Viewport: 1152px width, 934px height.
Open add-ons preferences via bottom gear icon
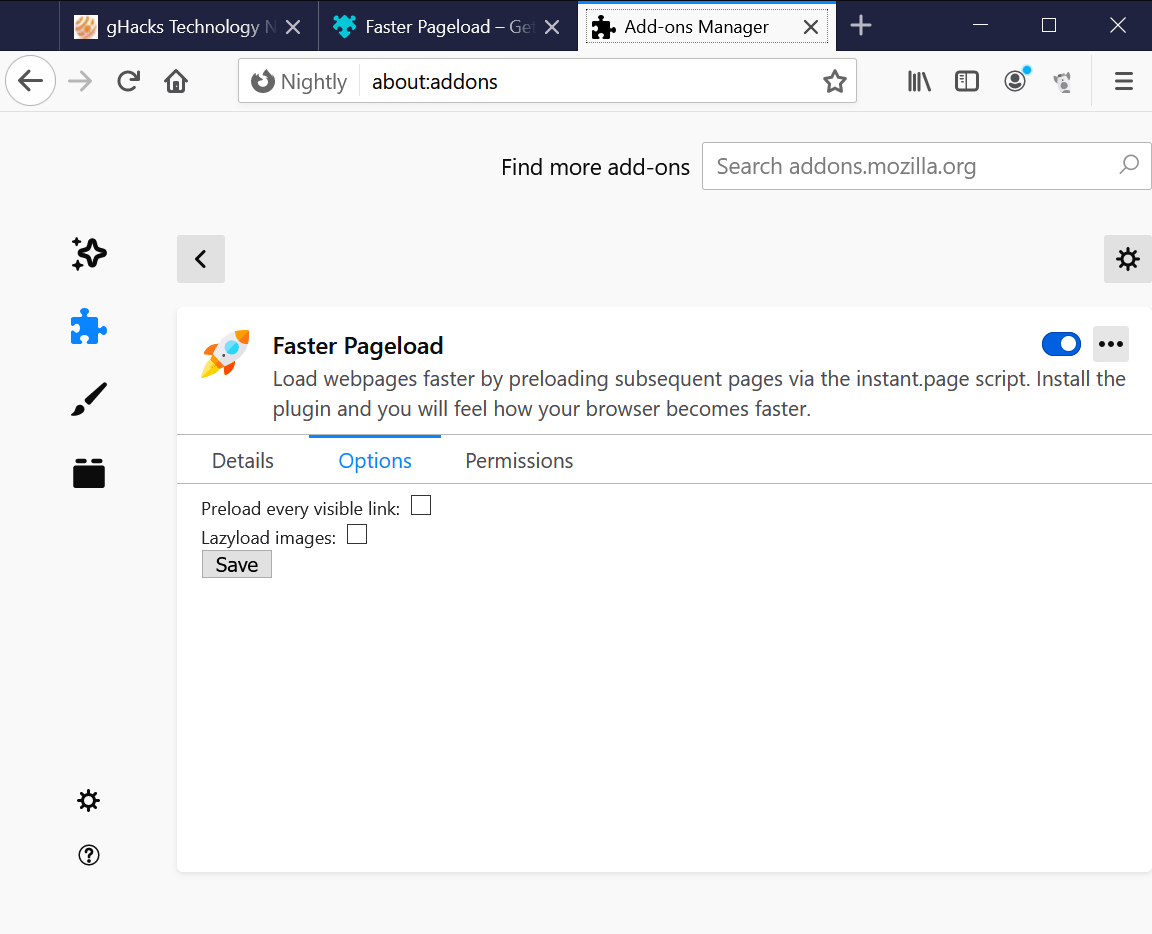click(x=88, y=800)
